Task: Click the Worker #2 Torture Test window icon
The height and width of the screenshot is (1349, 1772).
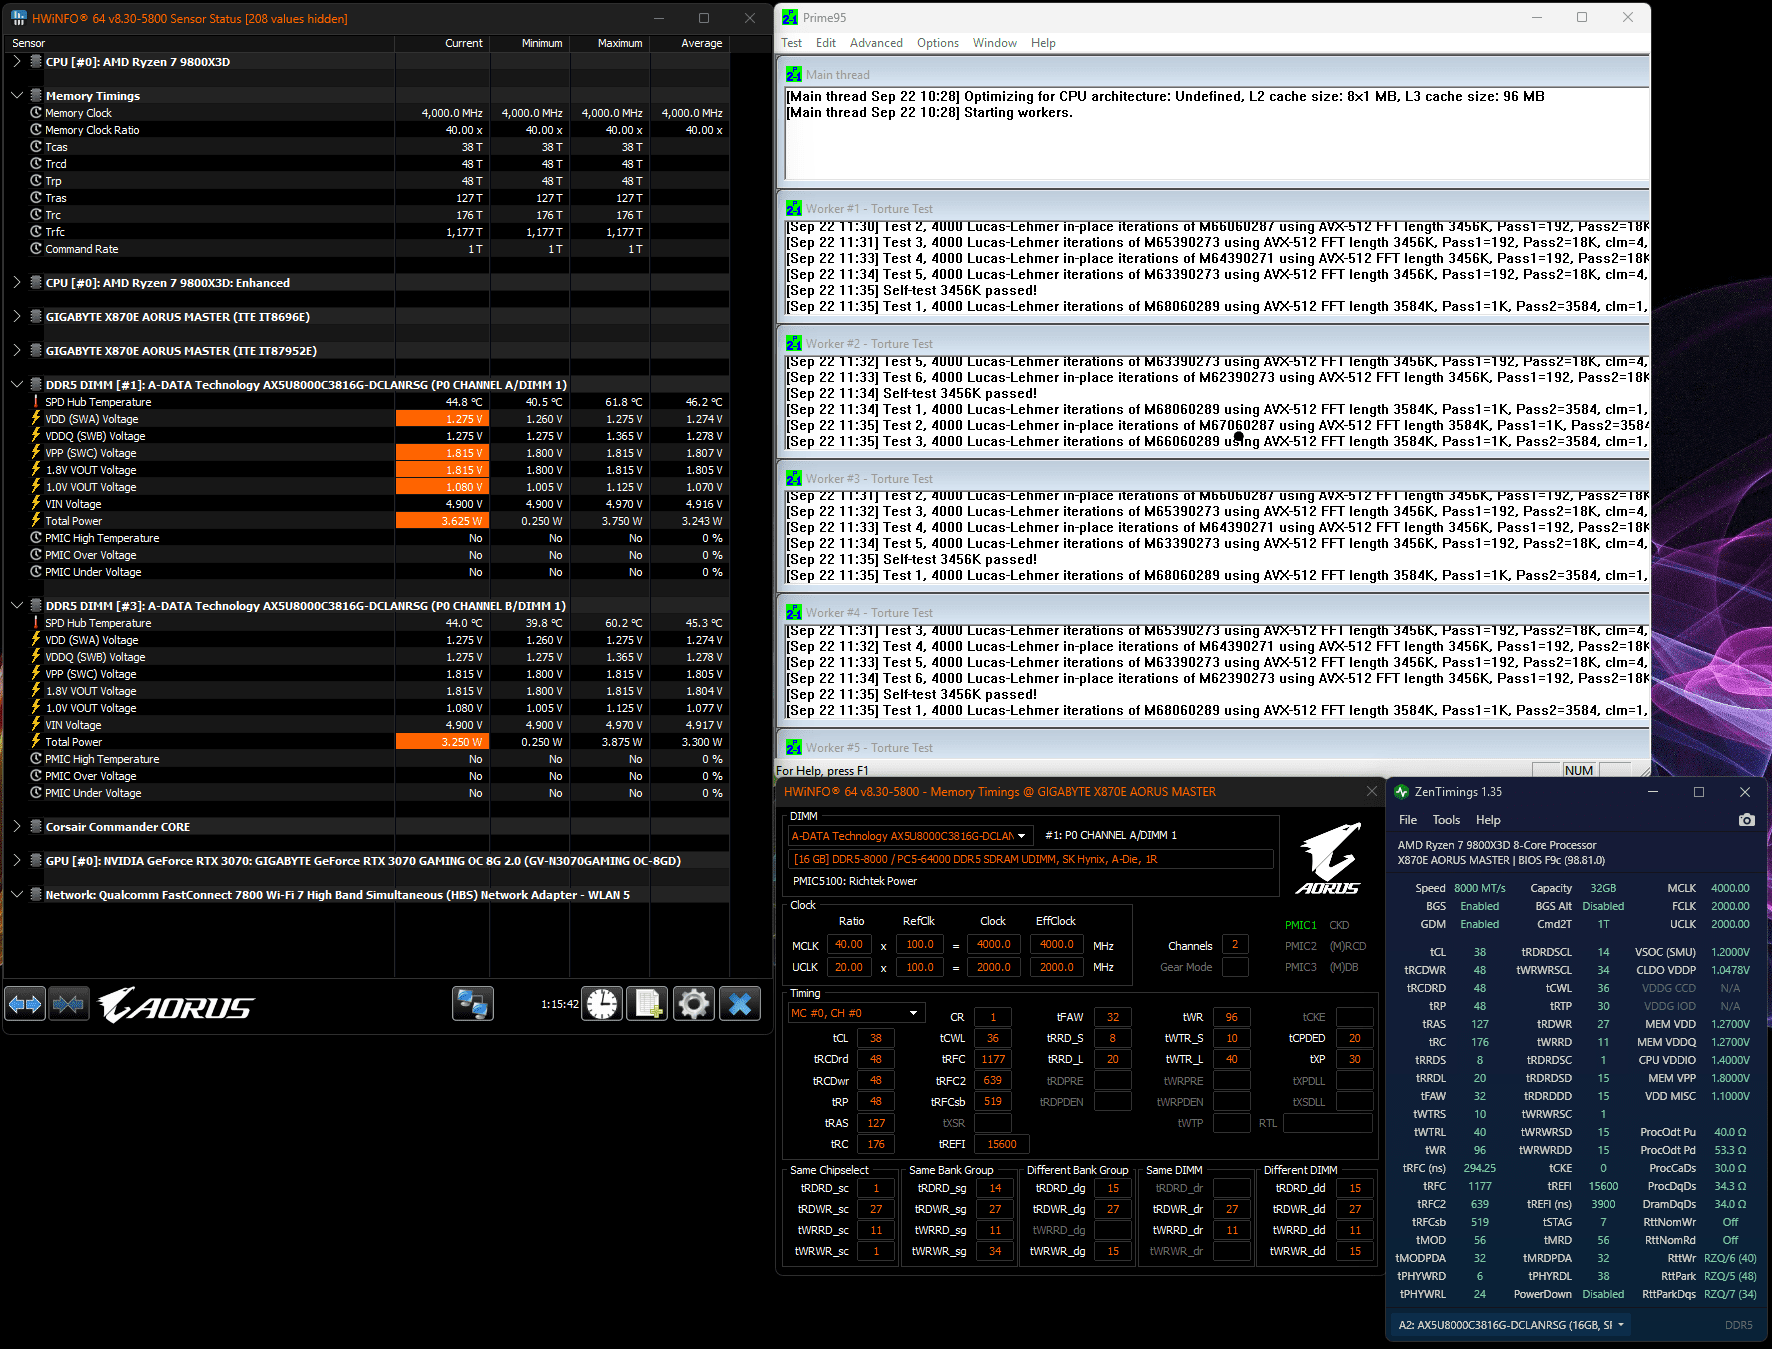Action: (793, 344)
